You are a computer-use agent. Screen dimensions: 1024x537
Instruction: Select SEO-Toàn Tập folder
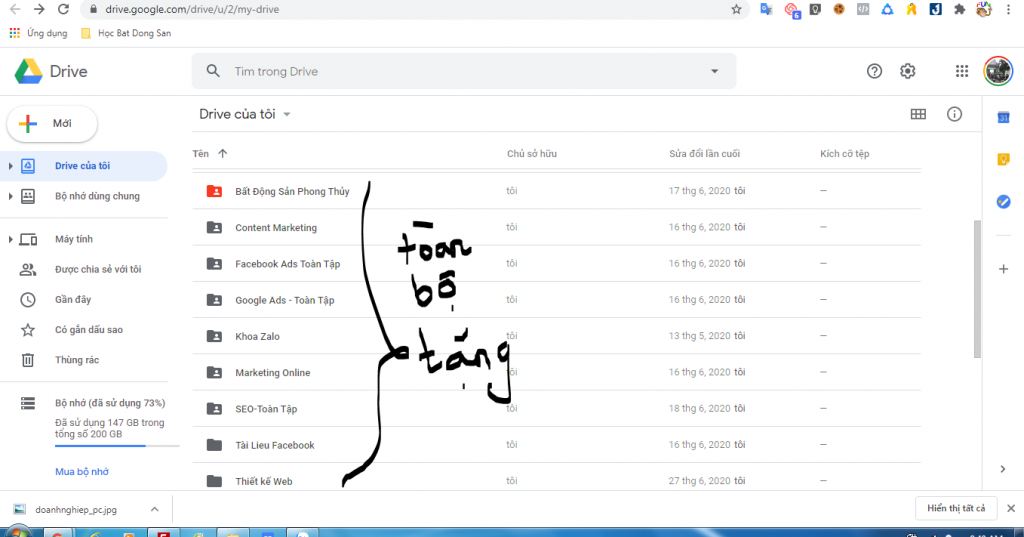[556, 409]
